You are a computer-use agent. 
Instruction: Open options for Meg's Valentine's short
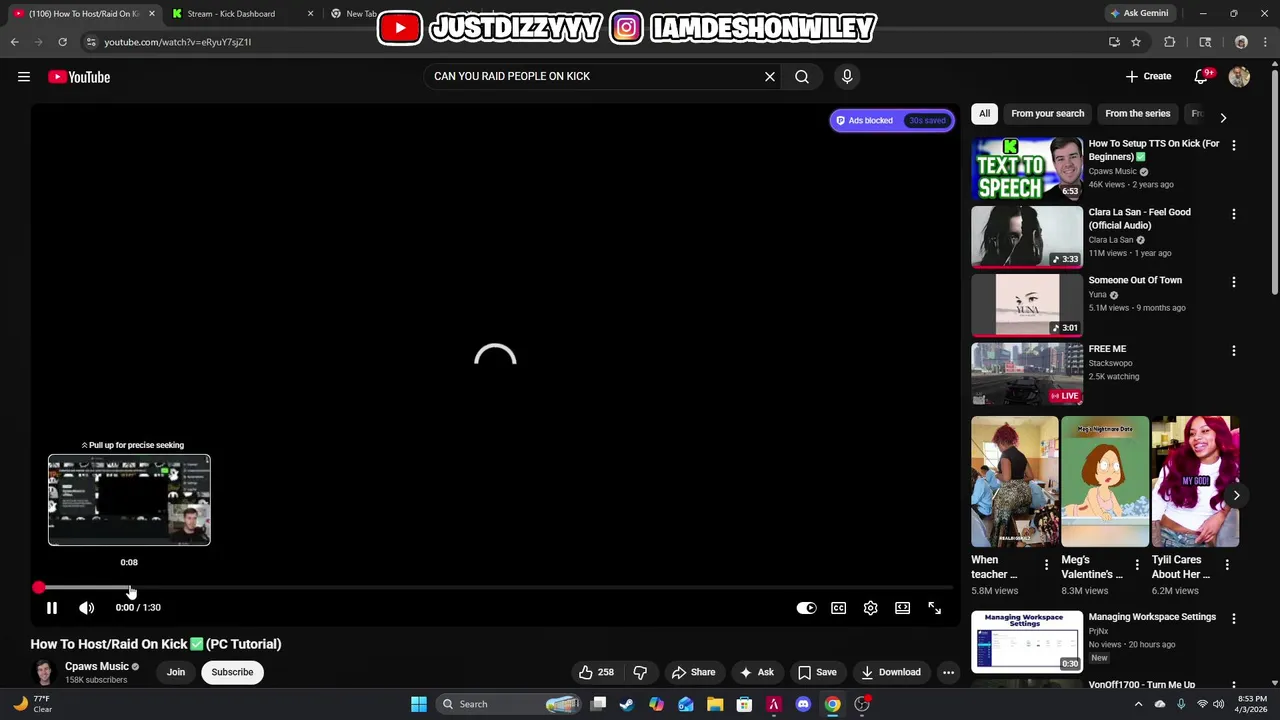tap(1136, 565)
